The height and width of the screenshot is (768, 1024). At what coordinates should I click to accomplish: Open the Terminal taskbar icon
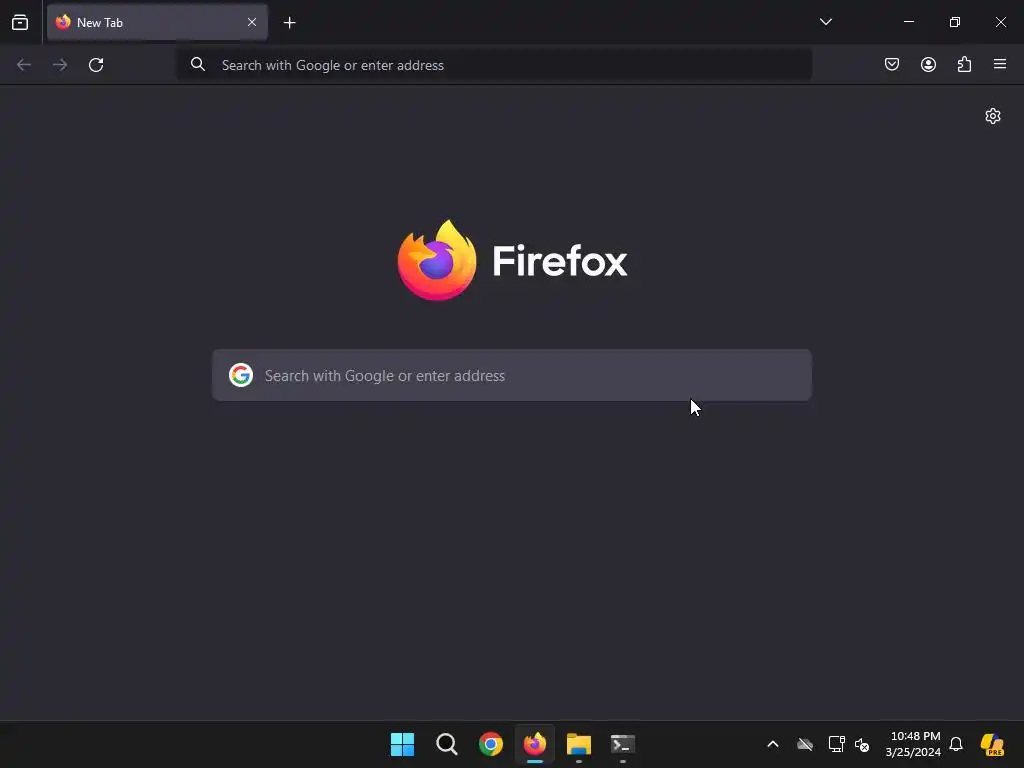point(623,744)
